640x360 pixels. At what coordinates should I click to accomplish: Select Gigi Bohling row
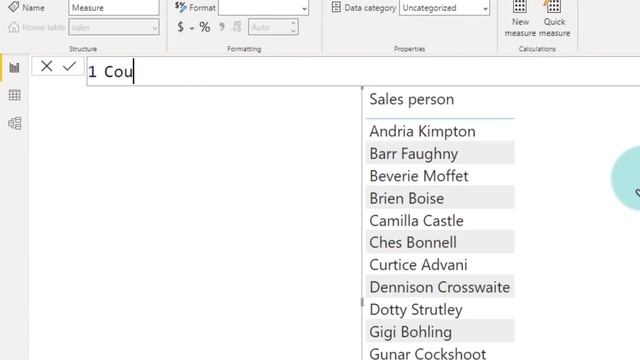(x=440, y=332)
